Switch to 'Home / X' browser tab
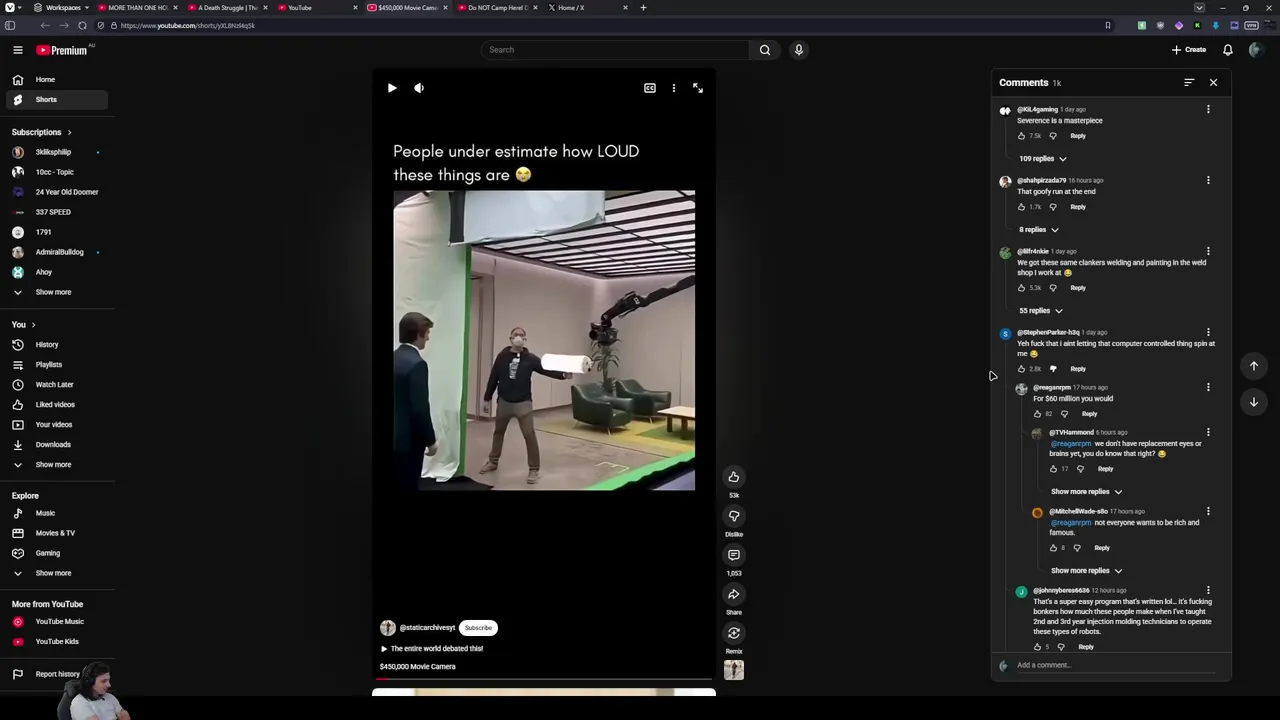Screen dimensions: 1280x720 [x=588, y=8]
